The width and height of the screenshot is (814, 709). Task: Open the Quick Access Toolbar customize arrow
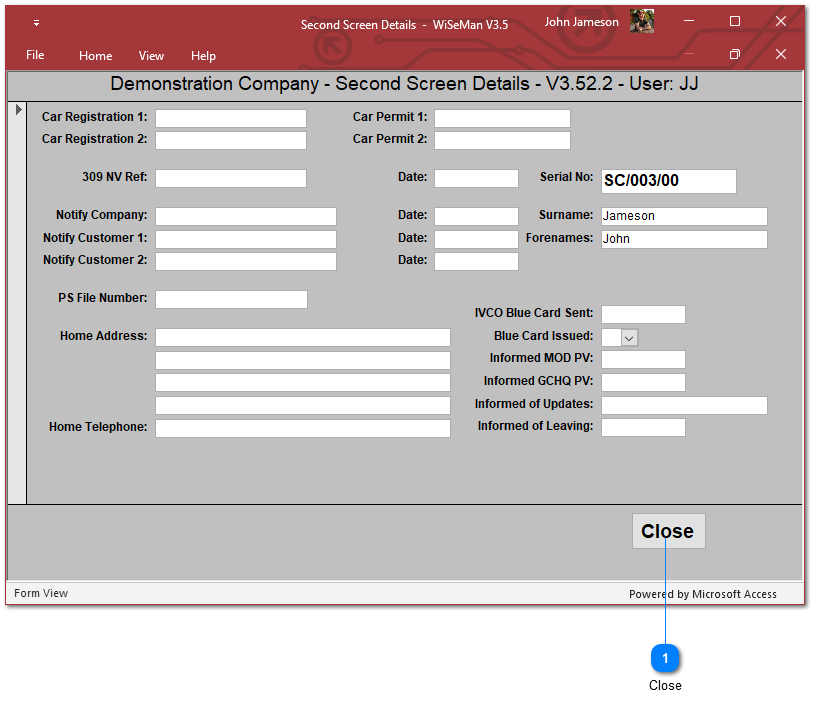[x=37, y=22]
